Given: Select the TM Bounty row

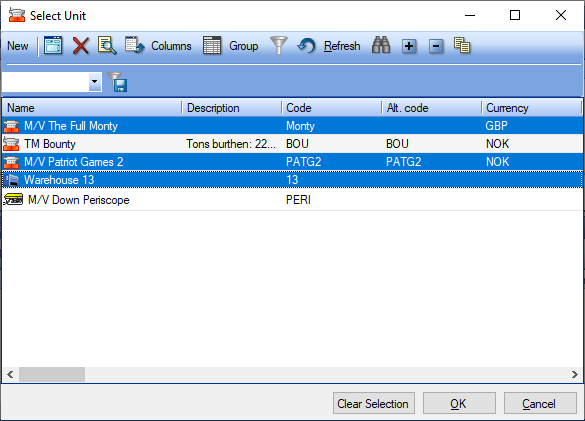Looking at the screenshot, I should 292,144.
